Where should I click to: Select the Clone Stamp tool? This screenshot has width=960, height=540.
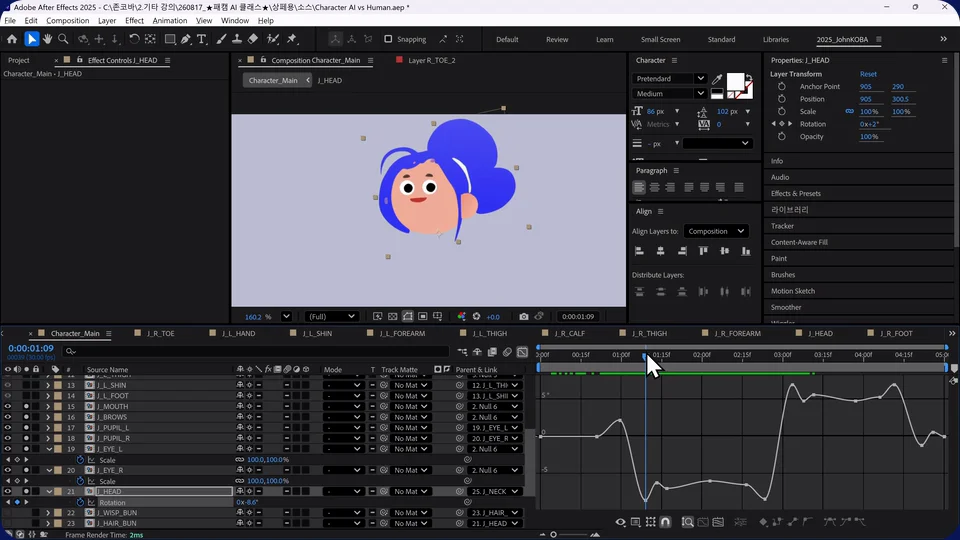(237, 39)
